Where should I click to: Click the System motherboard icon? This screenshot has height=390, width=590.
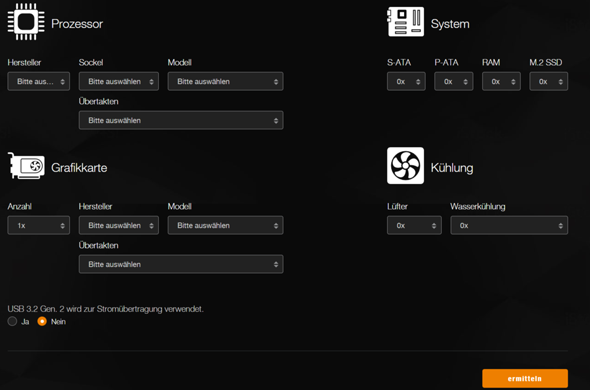point(406,22)
